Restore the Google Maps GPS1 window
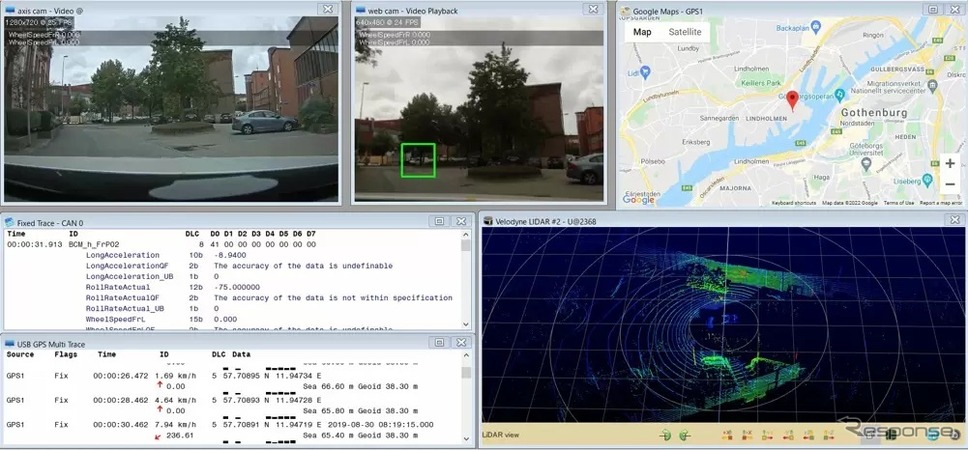 click(932, 9)
